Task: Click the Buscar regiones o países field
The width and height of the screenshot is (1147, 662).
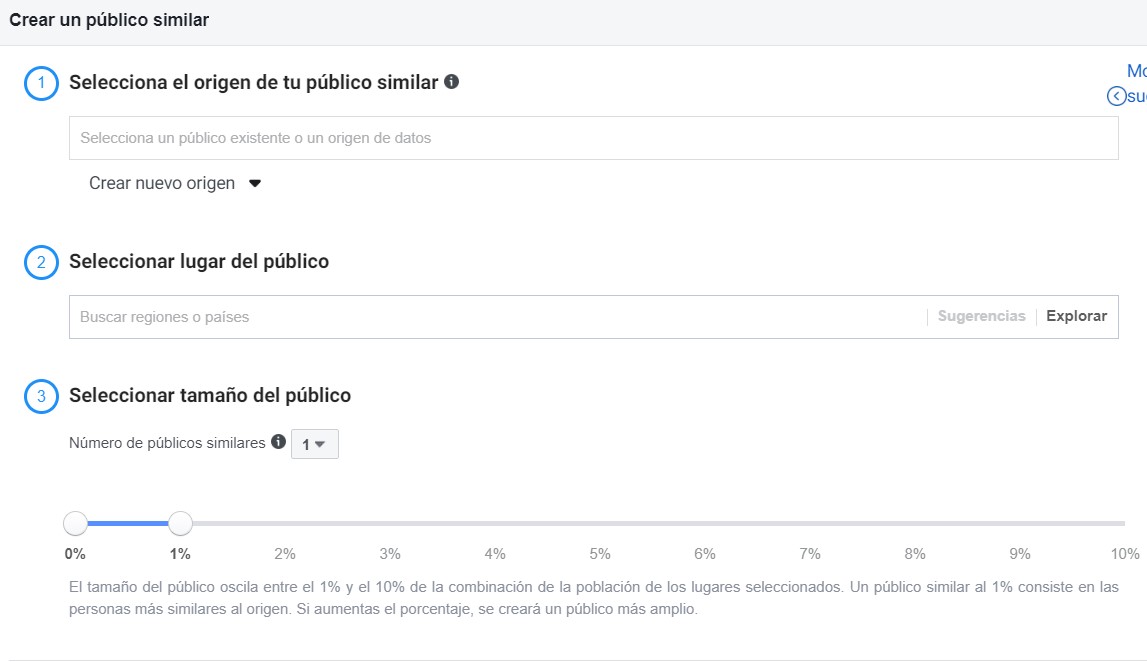Action: pos(497,317)
